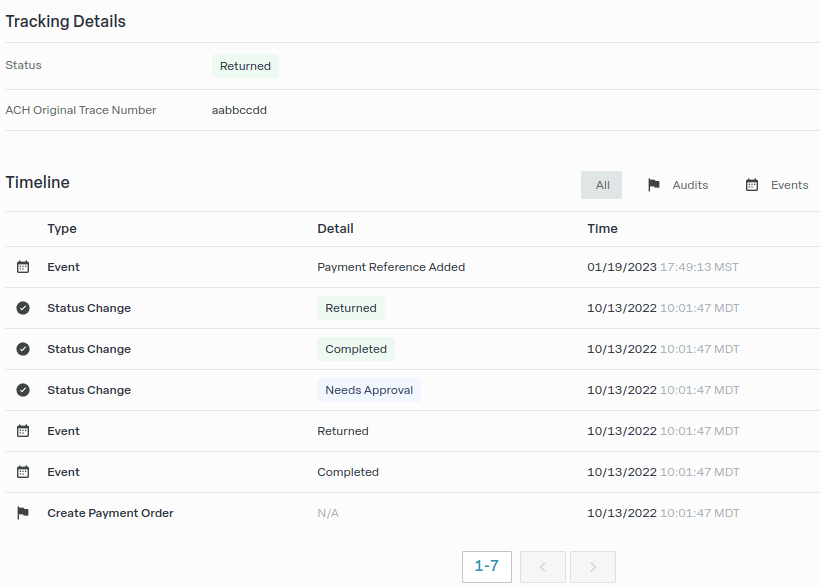Viewport: 820px width, 587px height.
Task: Click checkmark icon beside Needs Approval row
Action: click(x=23, y=390)
